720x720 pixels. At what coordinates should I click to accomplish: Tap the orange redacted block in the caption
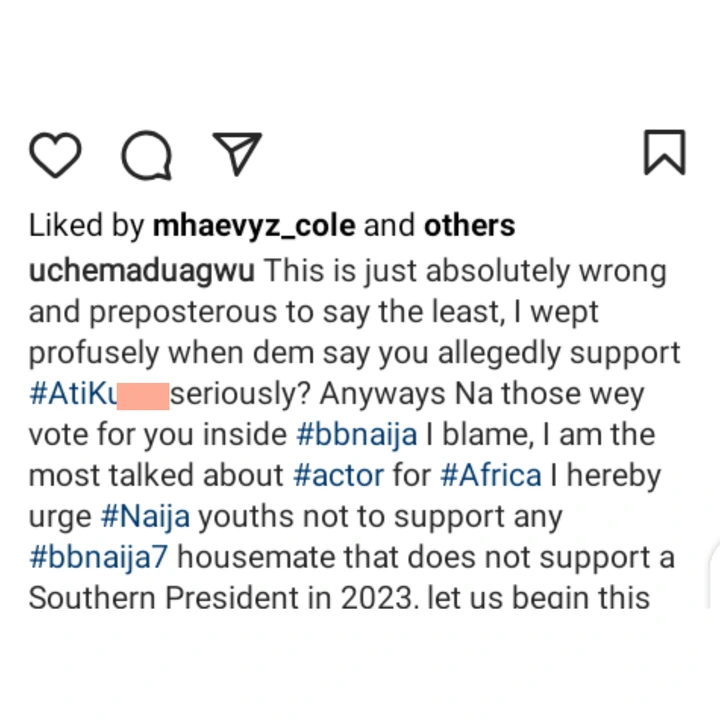pos(142,394)
